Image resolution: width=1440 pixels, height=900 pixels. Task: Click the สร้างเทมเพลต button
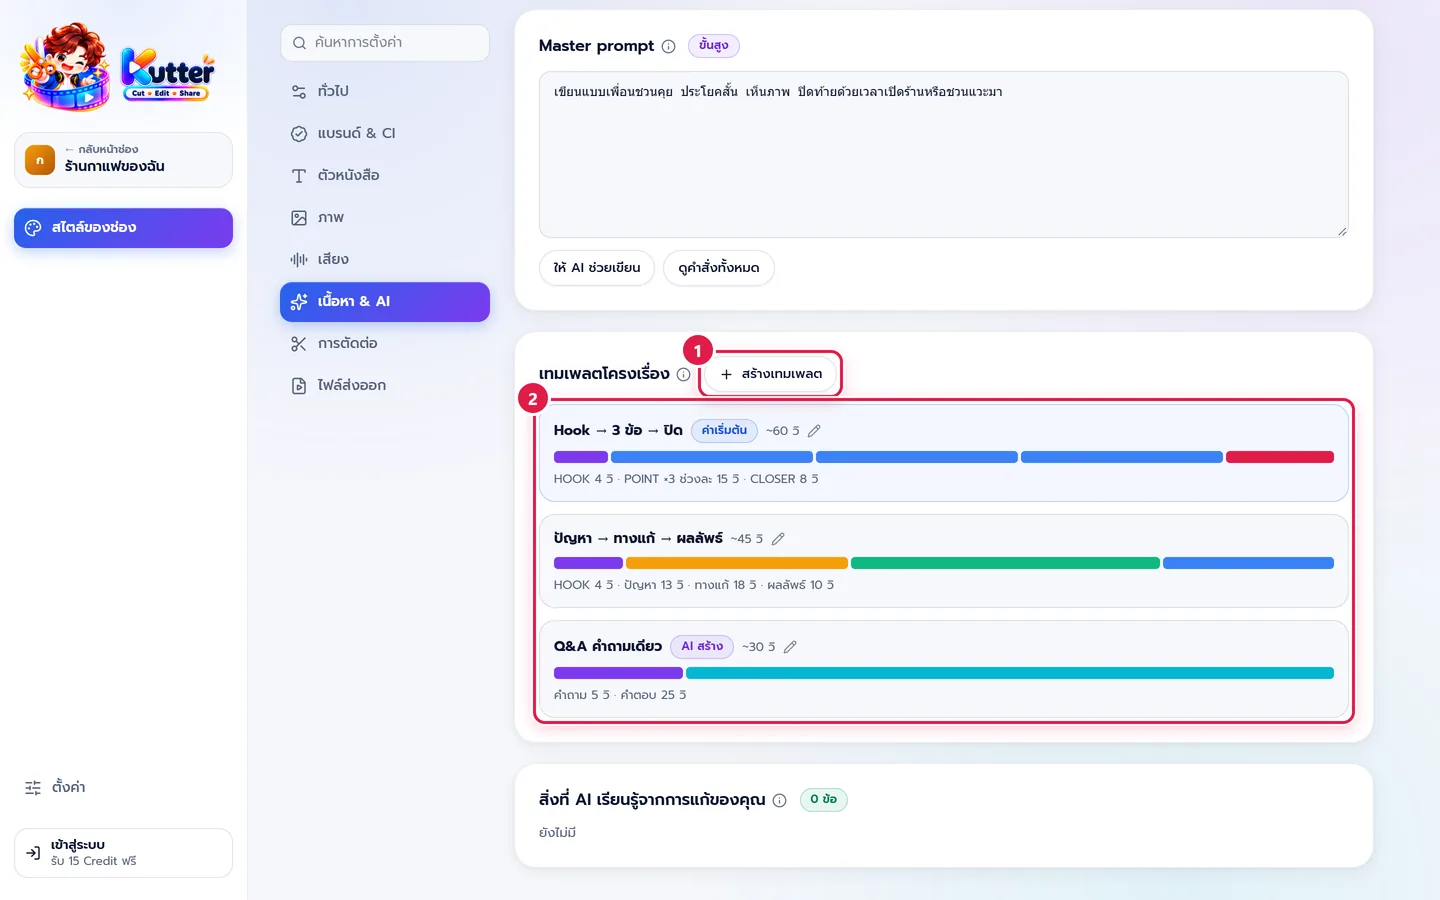[x=771, y=374]
